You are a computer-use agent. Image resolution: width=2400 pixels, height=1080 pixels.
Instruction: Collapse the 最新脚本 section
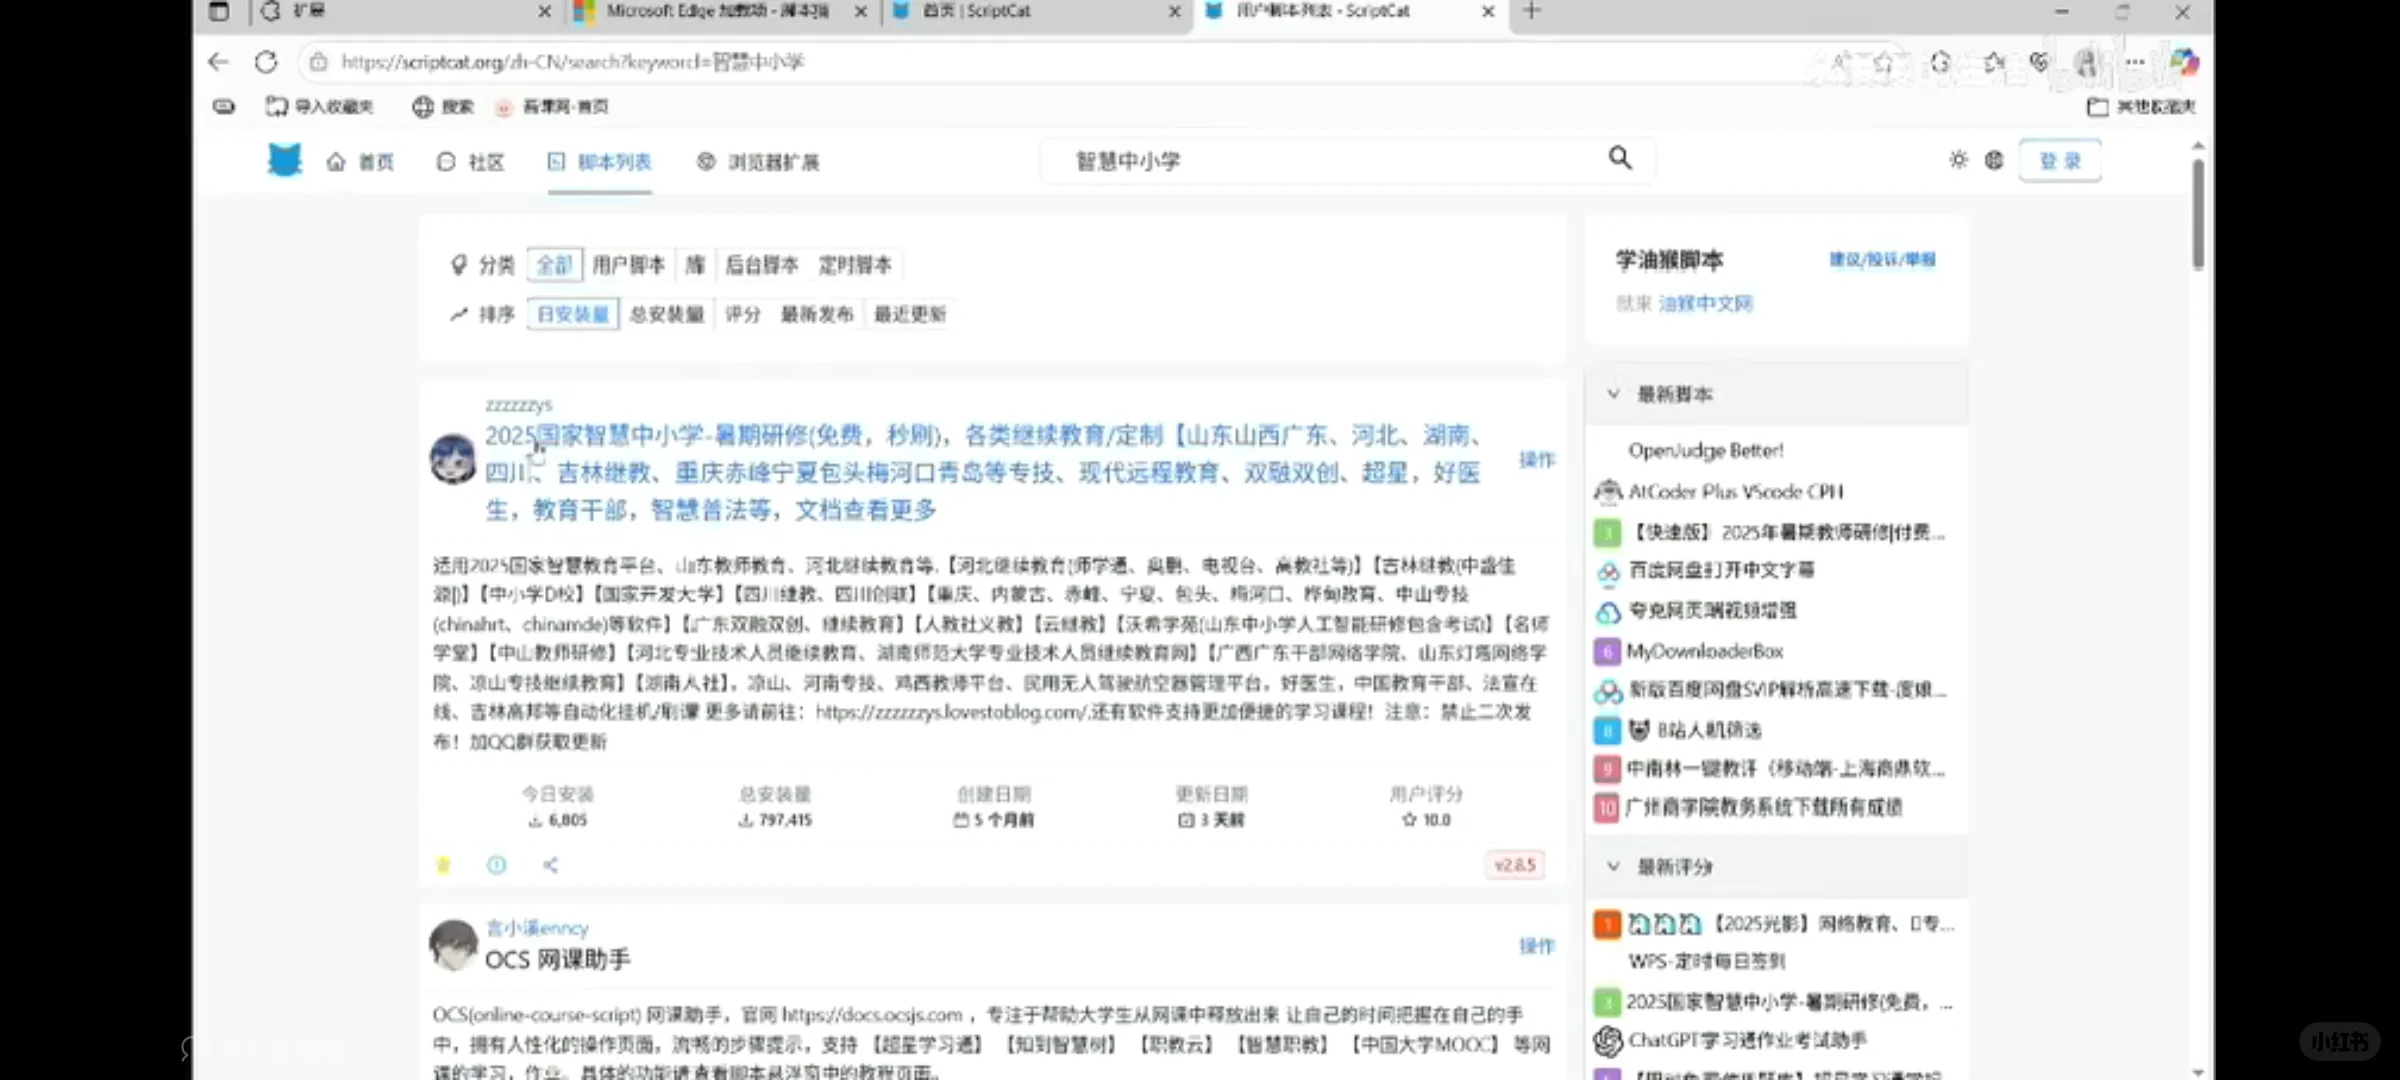[1614, 394]
